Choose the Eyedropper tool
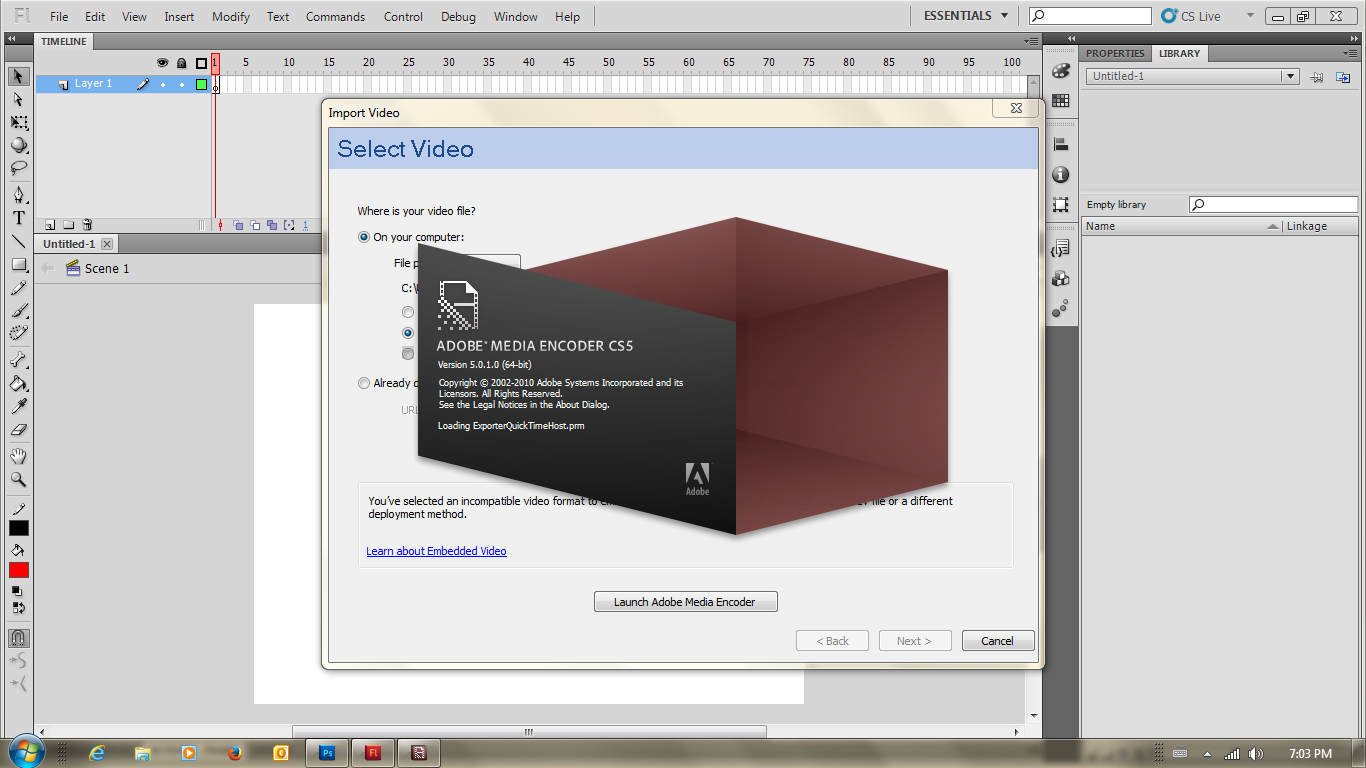The image size is (1366, 768). coord(19,406)
